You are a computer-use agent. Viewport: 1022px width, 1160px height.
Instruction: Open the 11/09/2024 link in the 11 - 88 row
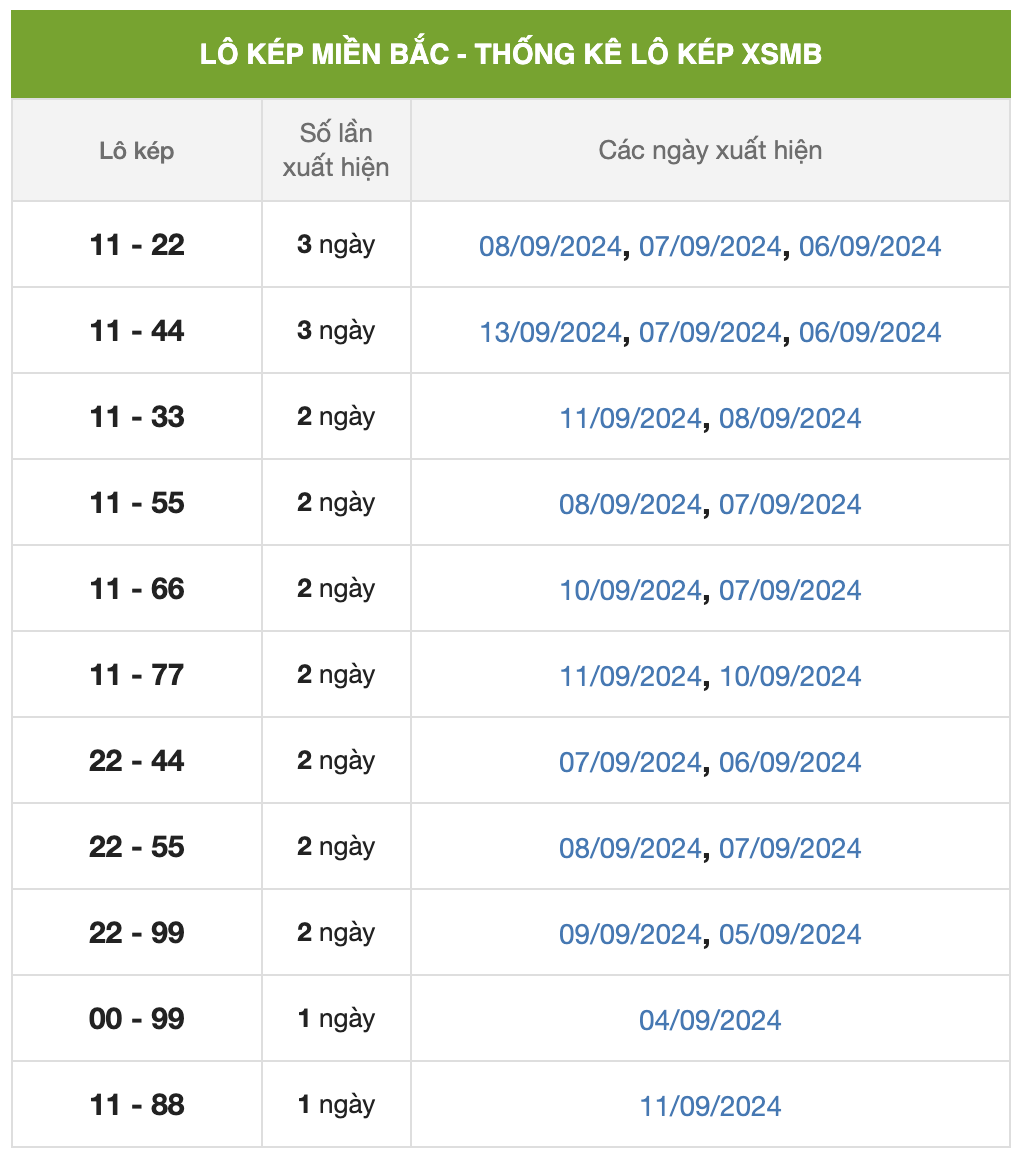click(x=710, y=1106)
